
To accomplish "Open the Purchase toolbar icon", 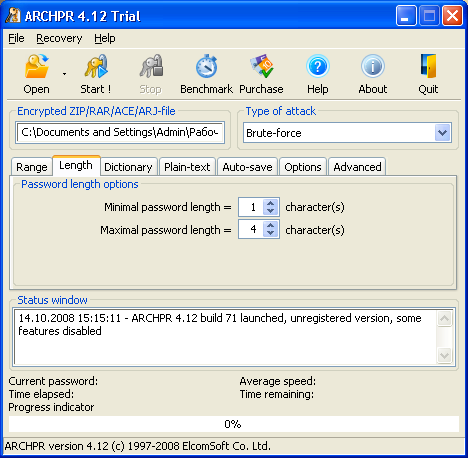I will pos(262,67).
